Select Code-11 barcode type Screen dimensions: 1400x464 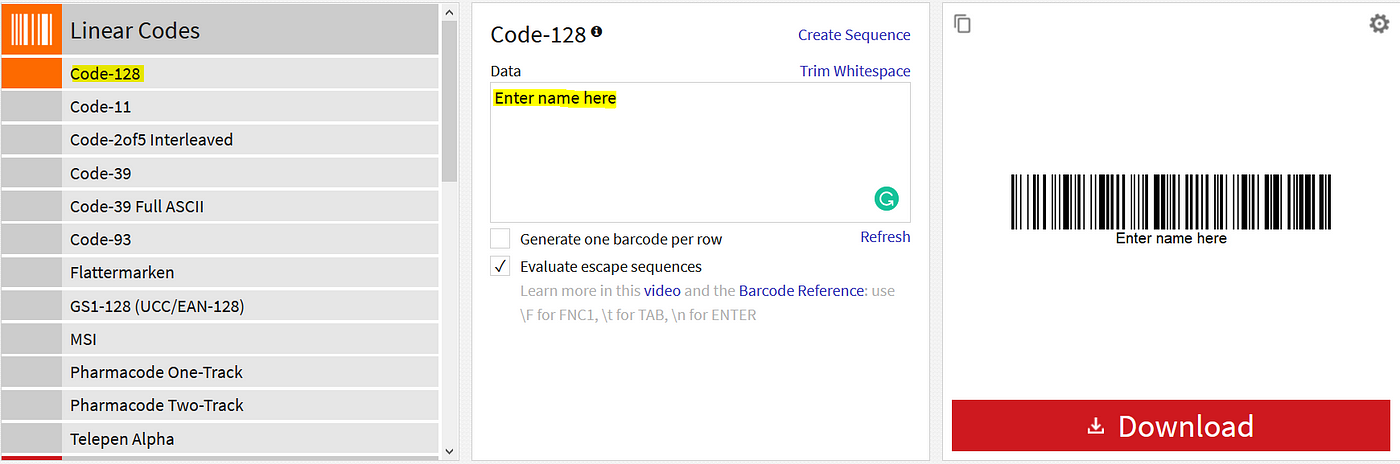[x=220, y=106]
